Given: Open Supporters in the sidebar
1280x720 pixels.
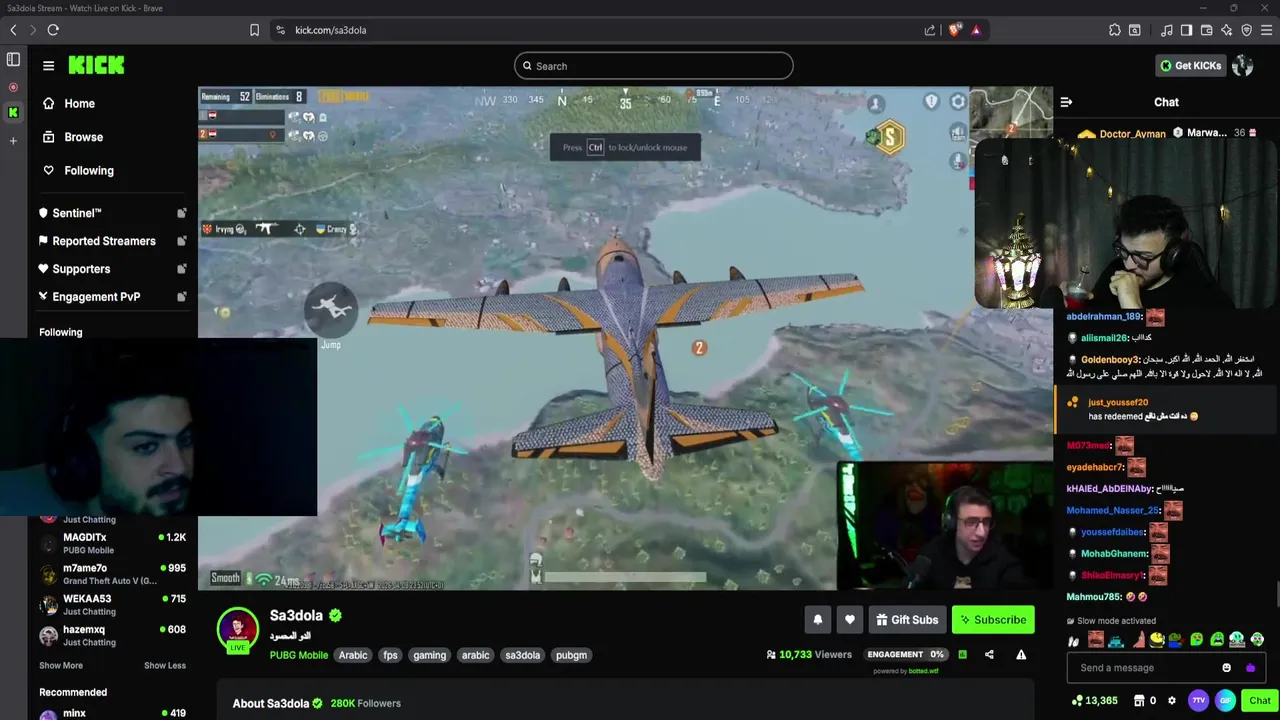Looking at the screenshot, I should tap(81, 269).
